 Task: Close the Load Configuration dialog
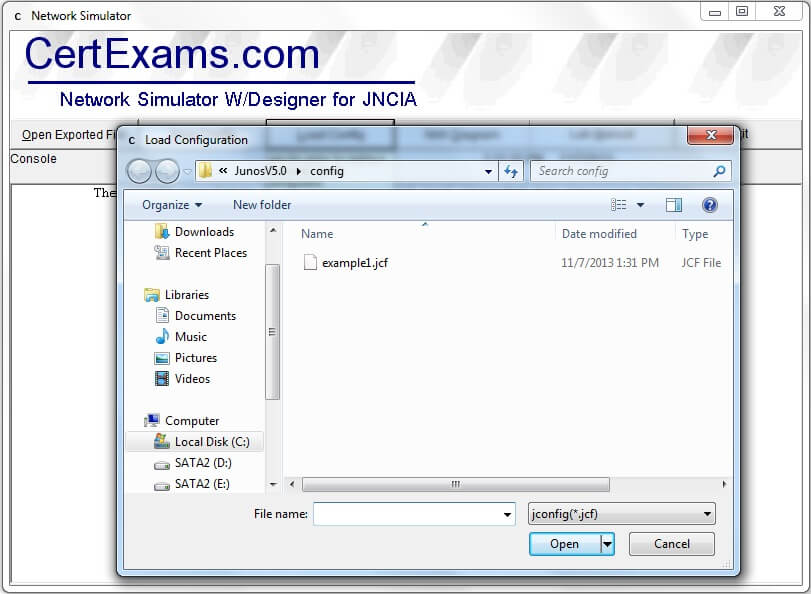pos(710,135)
